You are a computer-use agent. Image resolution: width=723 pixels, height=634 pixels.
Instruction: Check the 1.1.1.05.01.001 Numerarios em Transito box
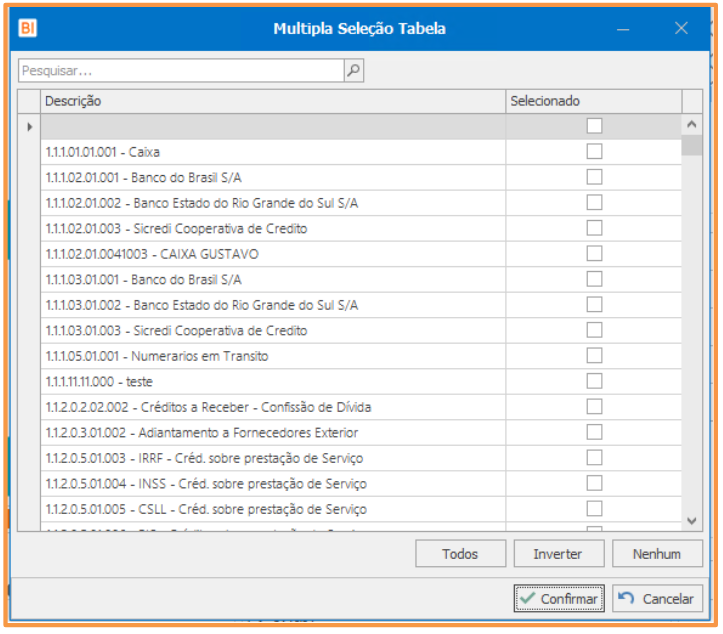click(x=594, y=356)
